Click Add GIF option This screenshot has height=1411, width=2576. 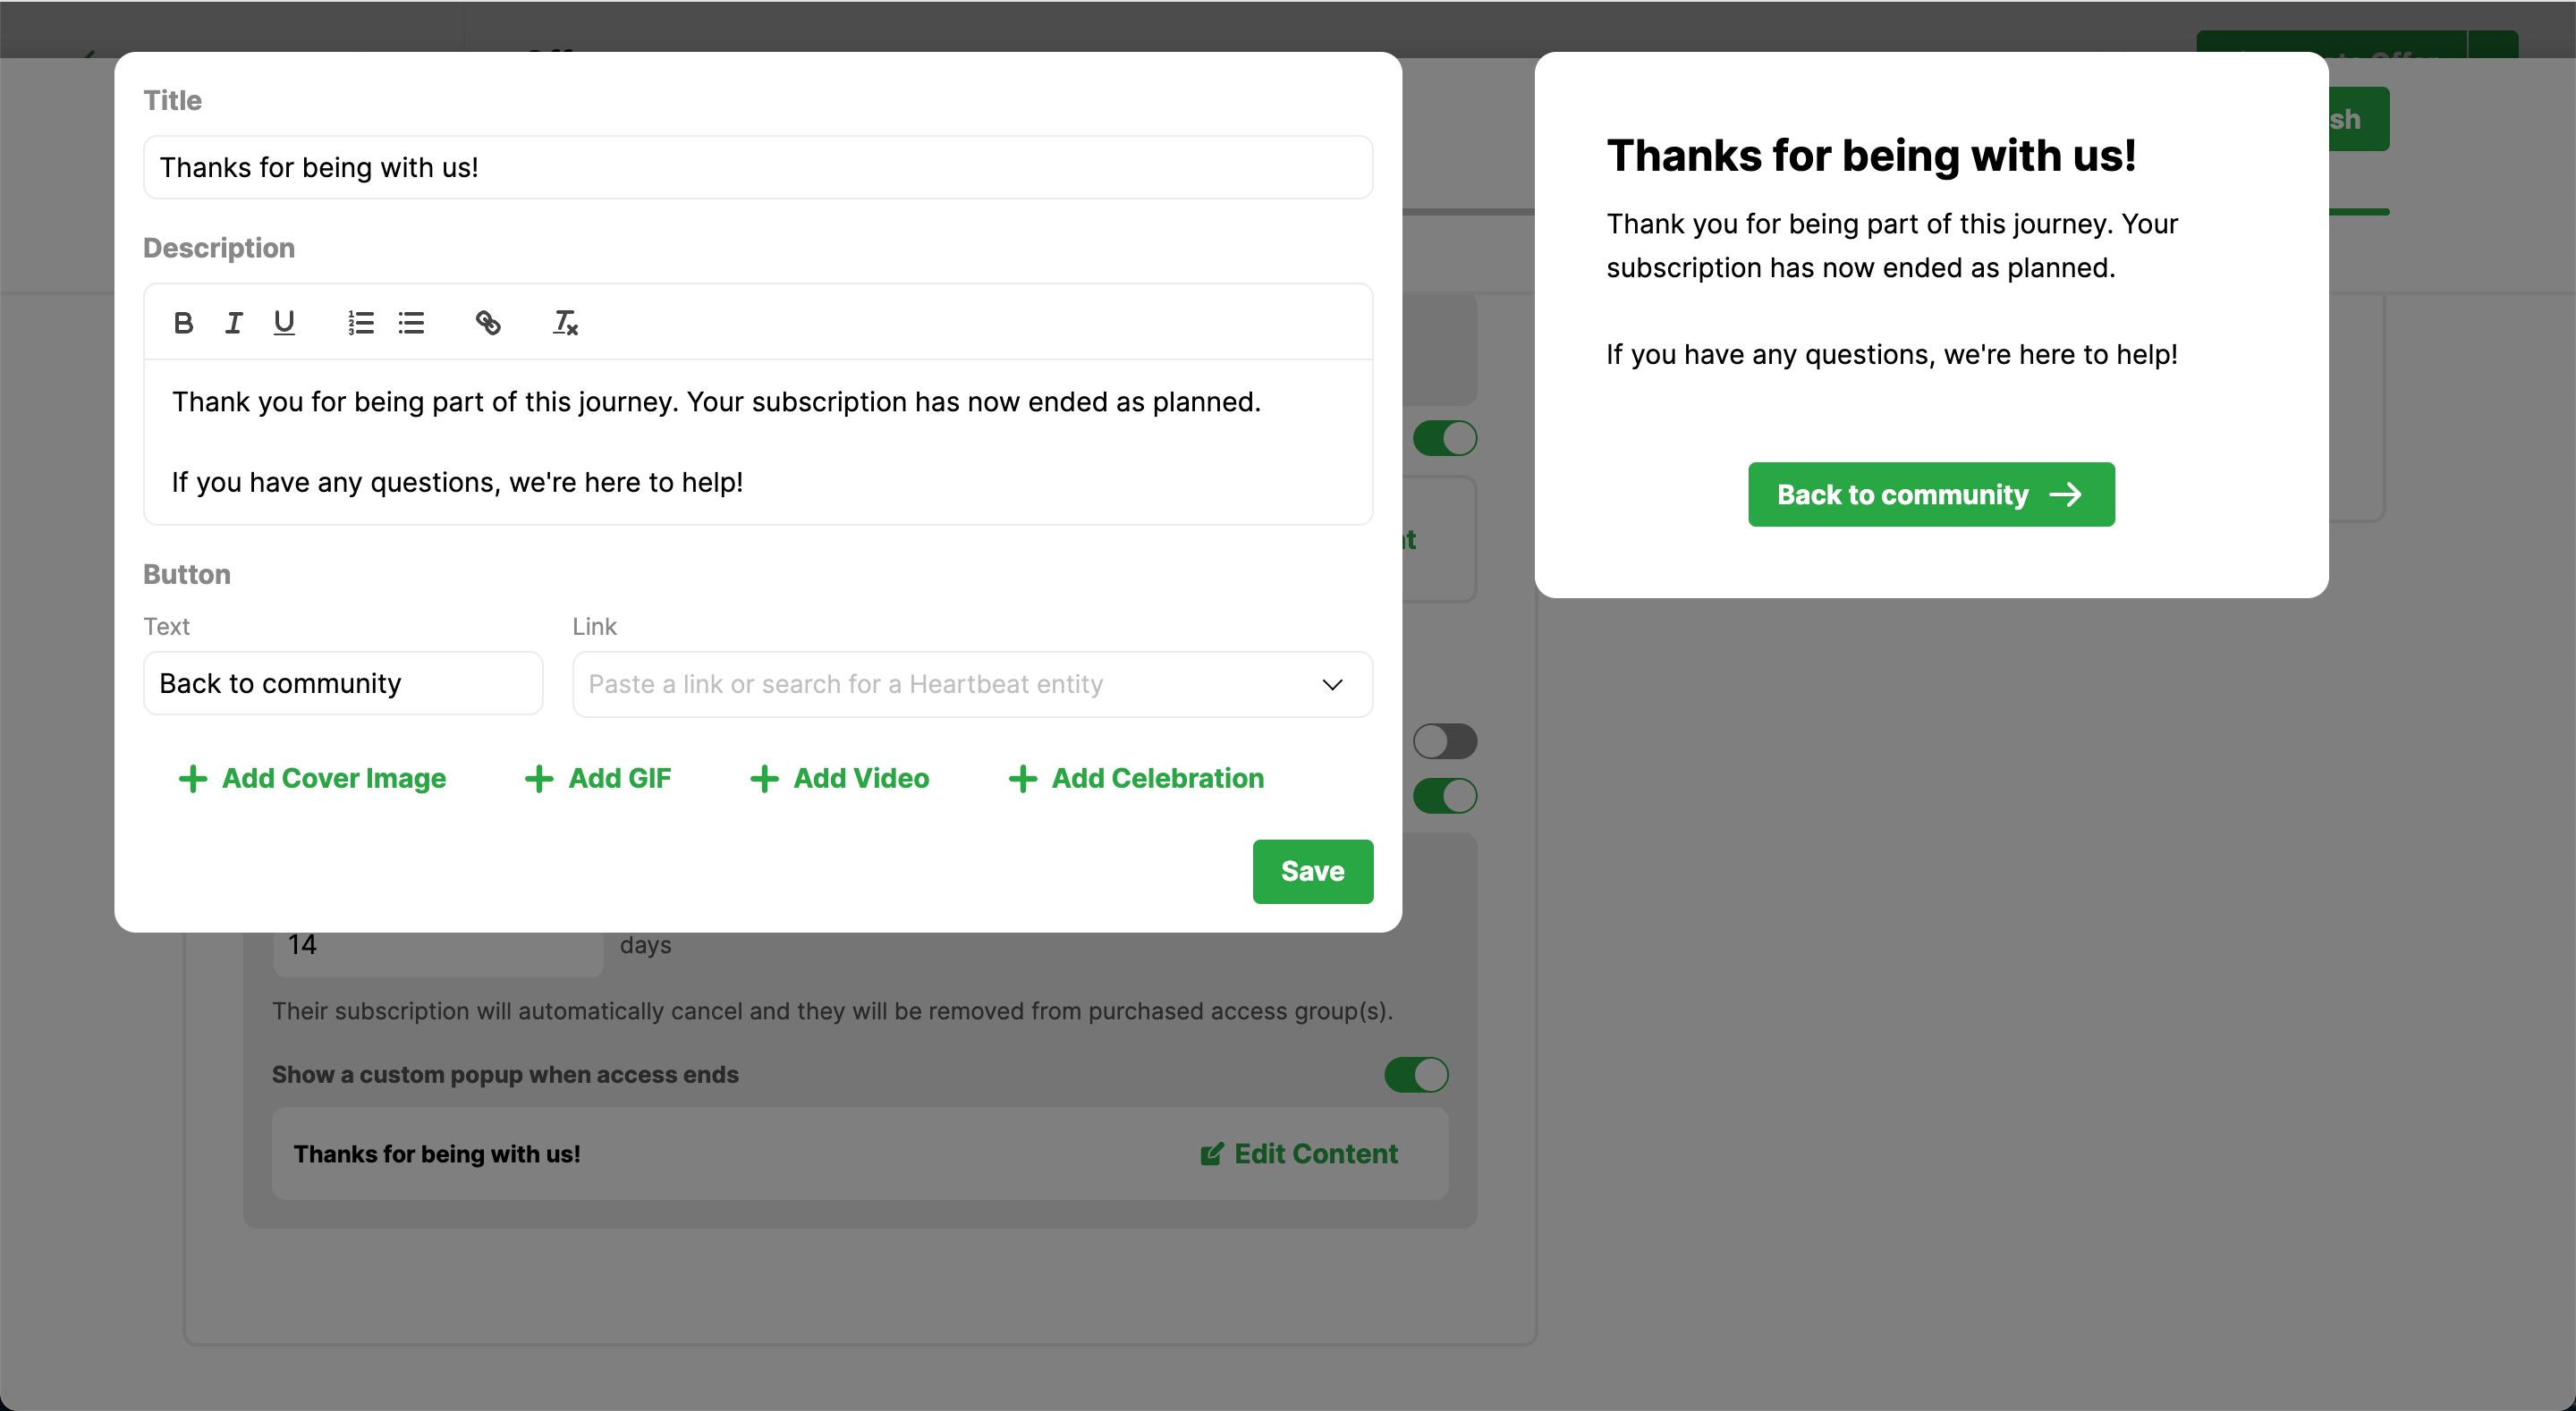tap(598, 779)
